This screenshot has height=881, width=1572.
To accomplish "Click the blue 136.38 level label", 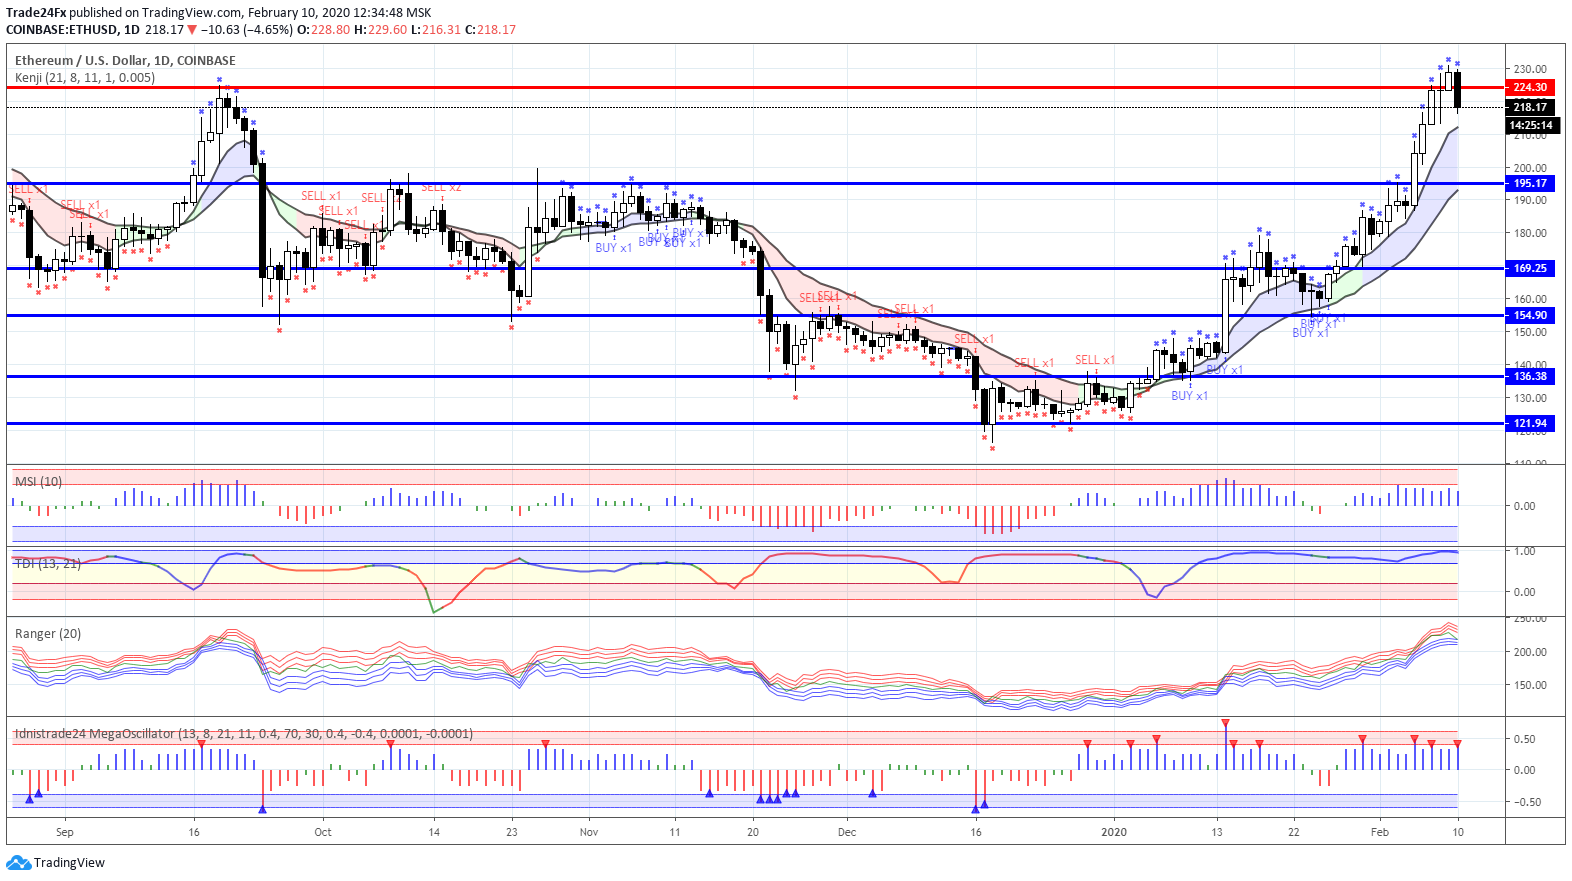I will (1530, 376).
